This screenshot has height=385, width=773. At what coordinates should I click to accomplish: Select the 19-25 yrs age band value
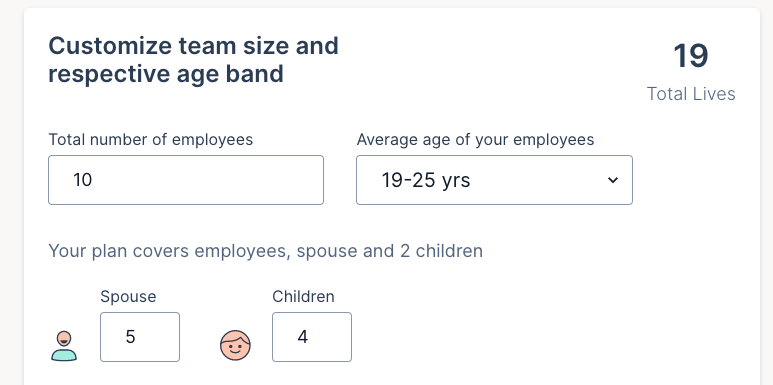(426, 180)
